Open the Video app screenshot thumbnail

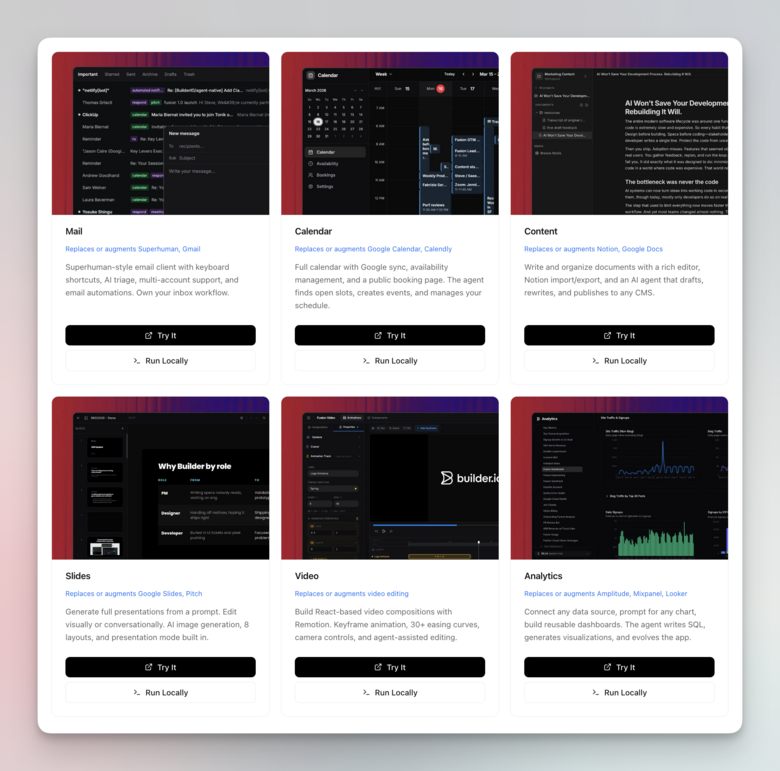390,478
